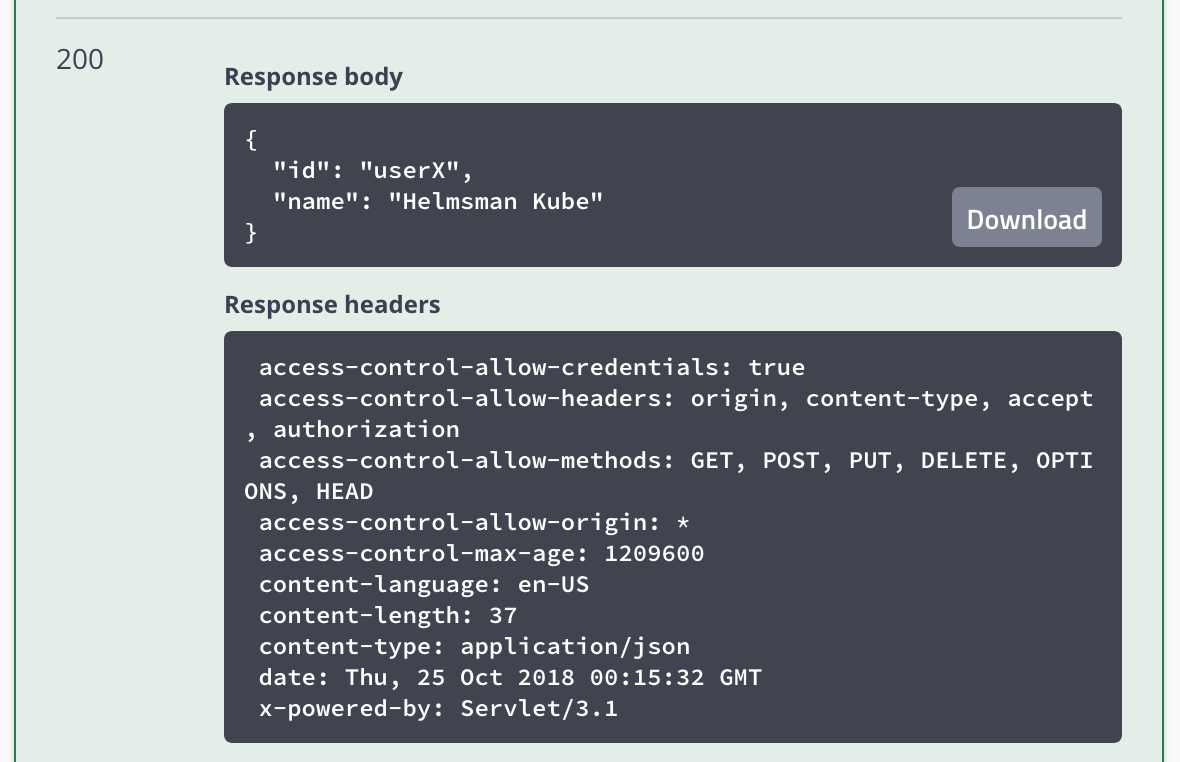The height and width of the screenshot is (762, 1180).
Task: Click the content-type application/json value
Action: pos(575,646)
